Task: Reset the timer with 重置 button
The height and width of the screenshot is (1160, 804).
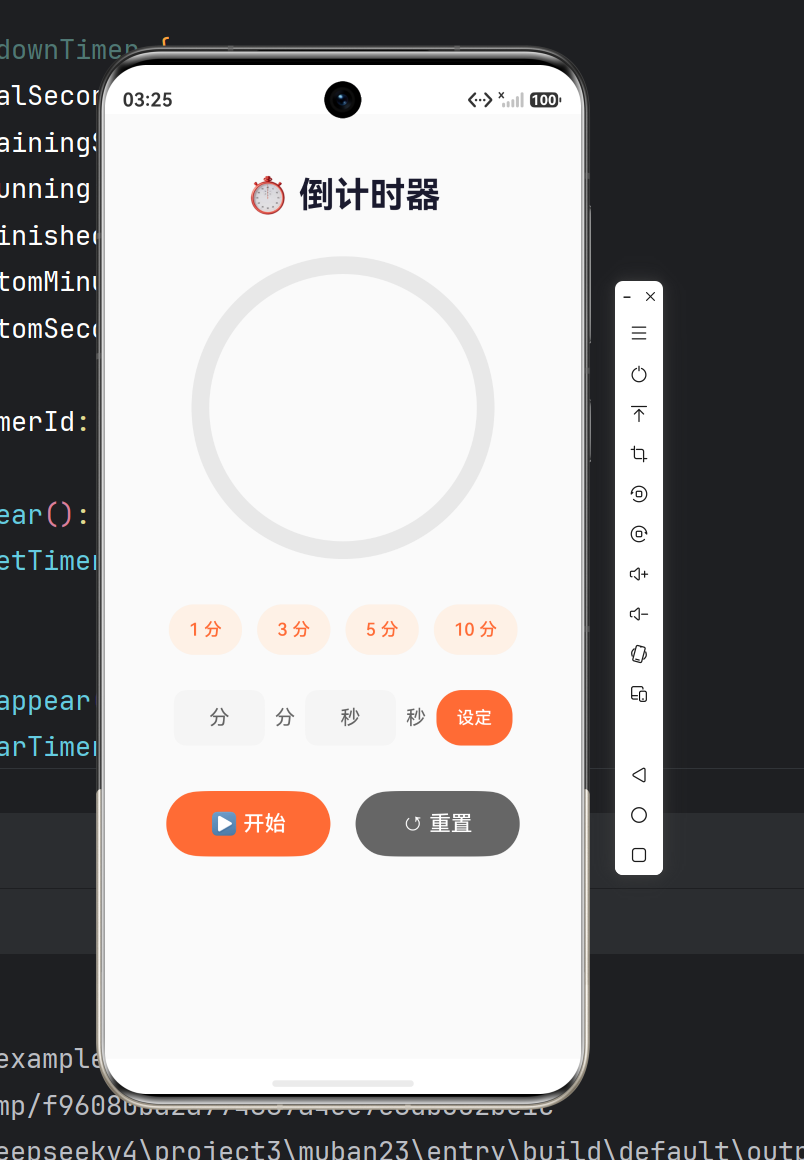Action: tap(437, 823)
